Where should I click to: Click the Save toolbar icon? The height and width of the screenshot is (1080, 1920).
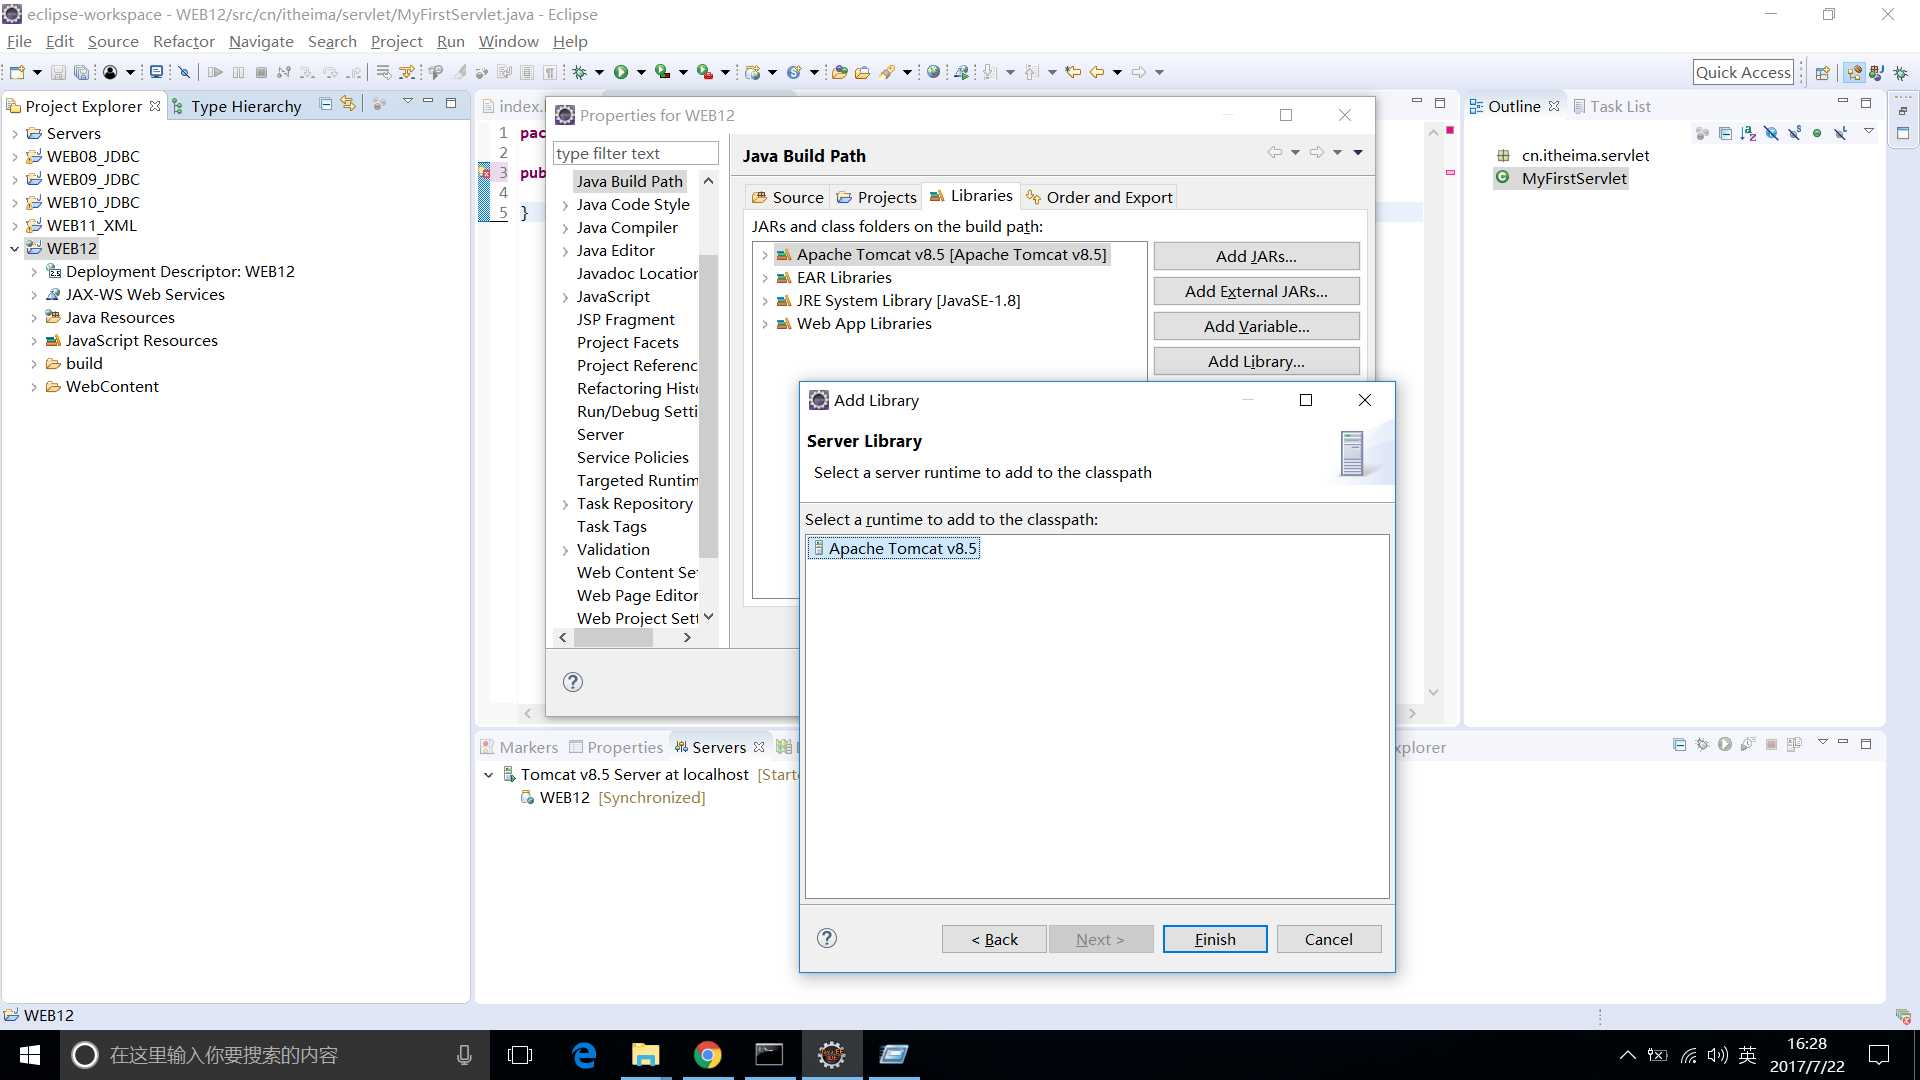[x=58, y=72]
